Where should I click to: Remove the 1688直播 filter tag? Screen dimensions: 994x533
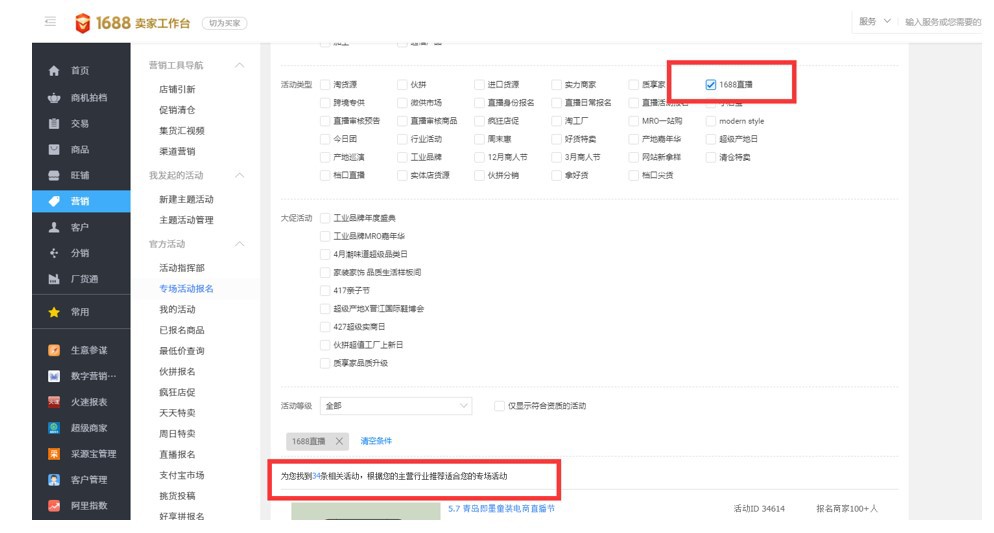[339, 441]
